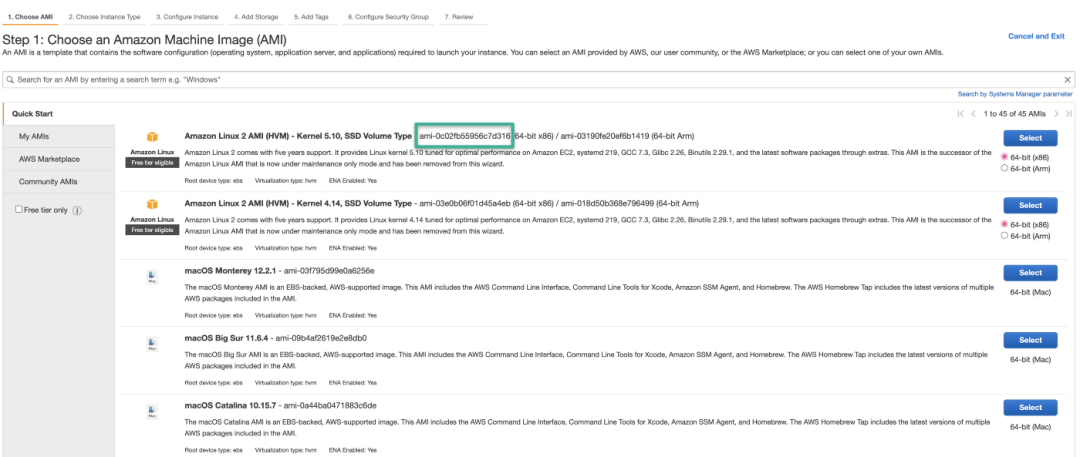Click Amazon Linux logo for Kernel 4.14 AMI

tap(152, 205)
